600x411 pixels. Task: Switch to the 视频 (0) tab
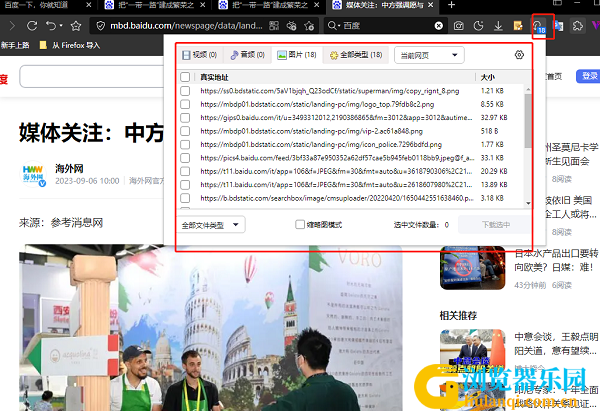(x=200, y=55)
